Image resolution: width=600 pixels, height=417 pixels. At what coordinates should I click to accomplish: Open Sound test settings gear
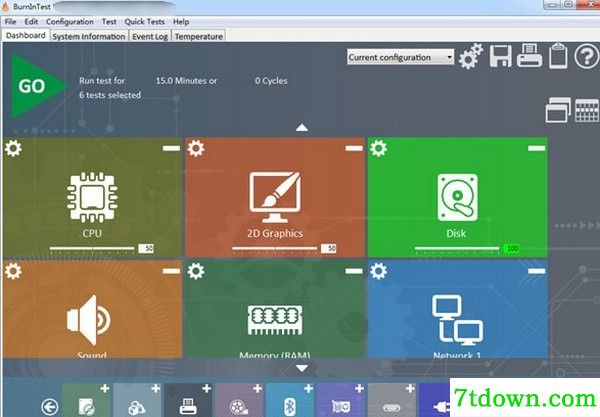click(x=13, y=271)
